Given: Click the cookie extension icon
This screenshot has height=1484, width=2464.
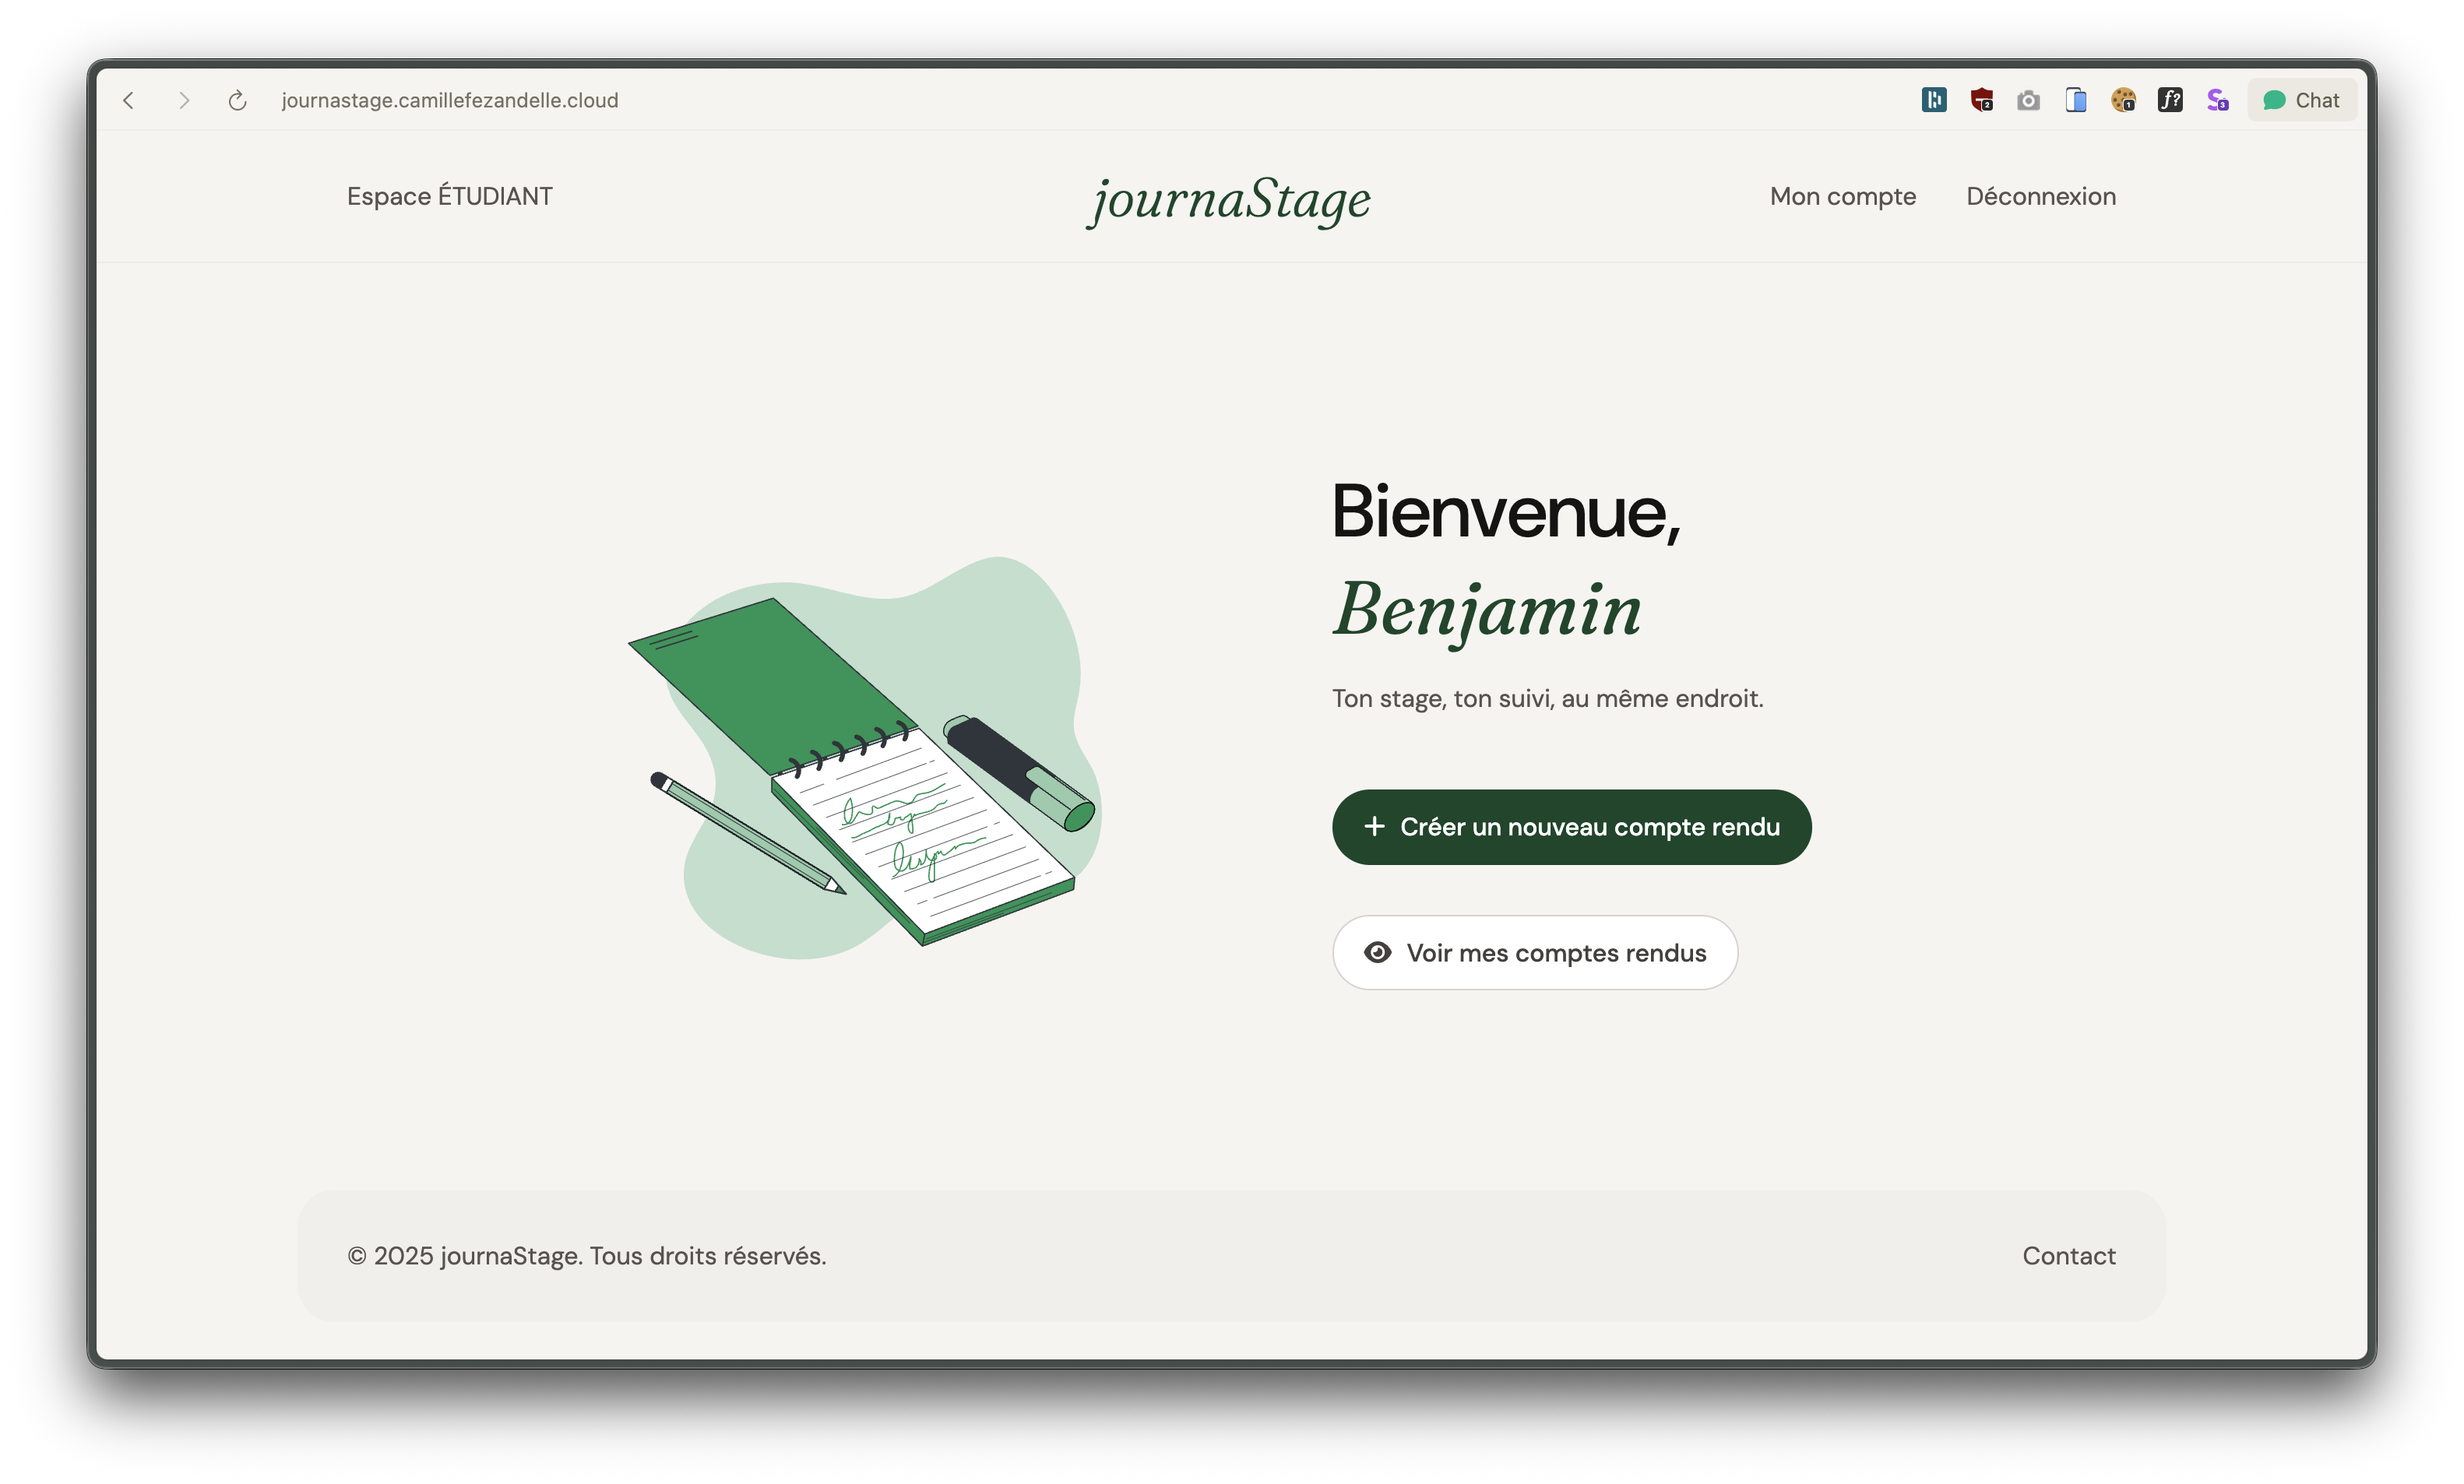Looking at the screenshot, I should tap(2123, 100).
